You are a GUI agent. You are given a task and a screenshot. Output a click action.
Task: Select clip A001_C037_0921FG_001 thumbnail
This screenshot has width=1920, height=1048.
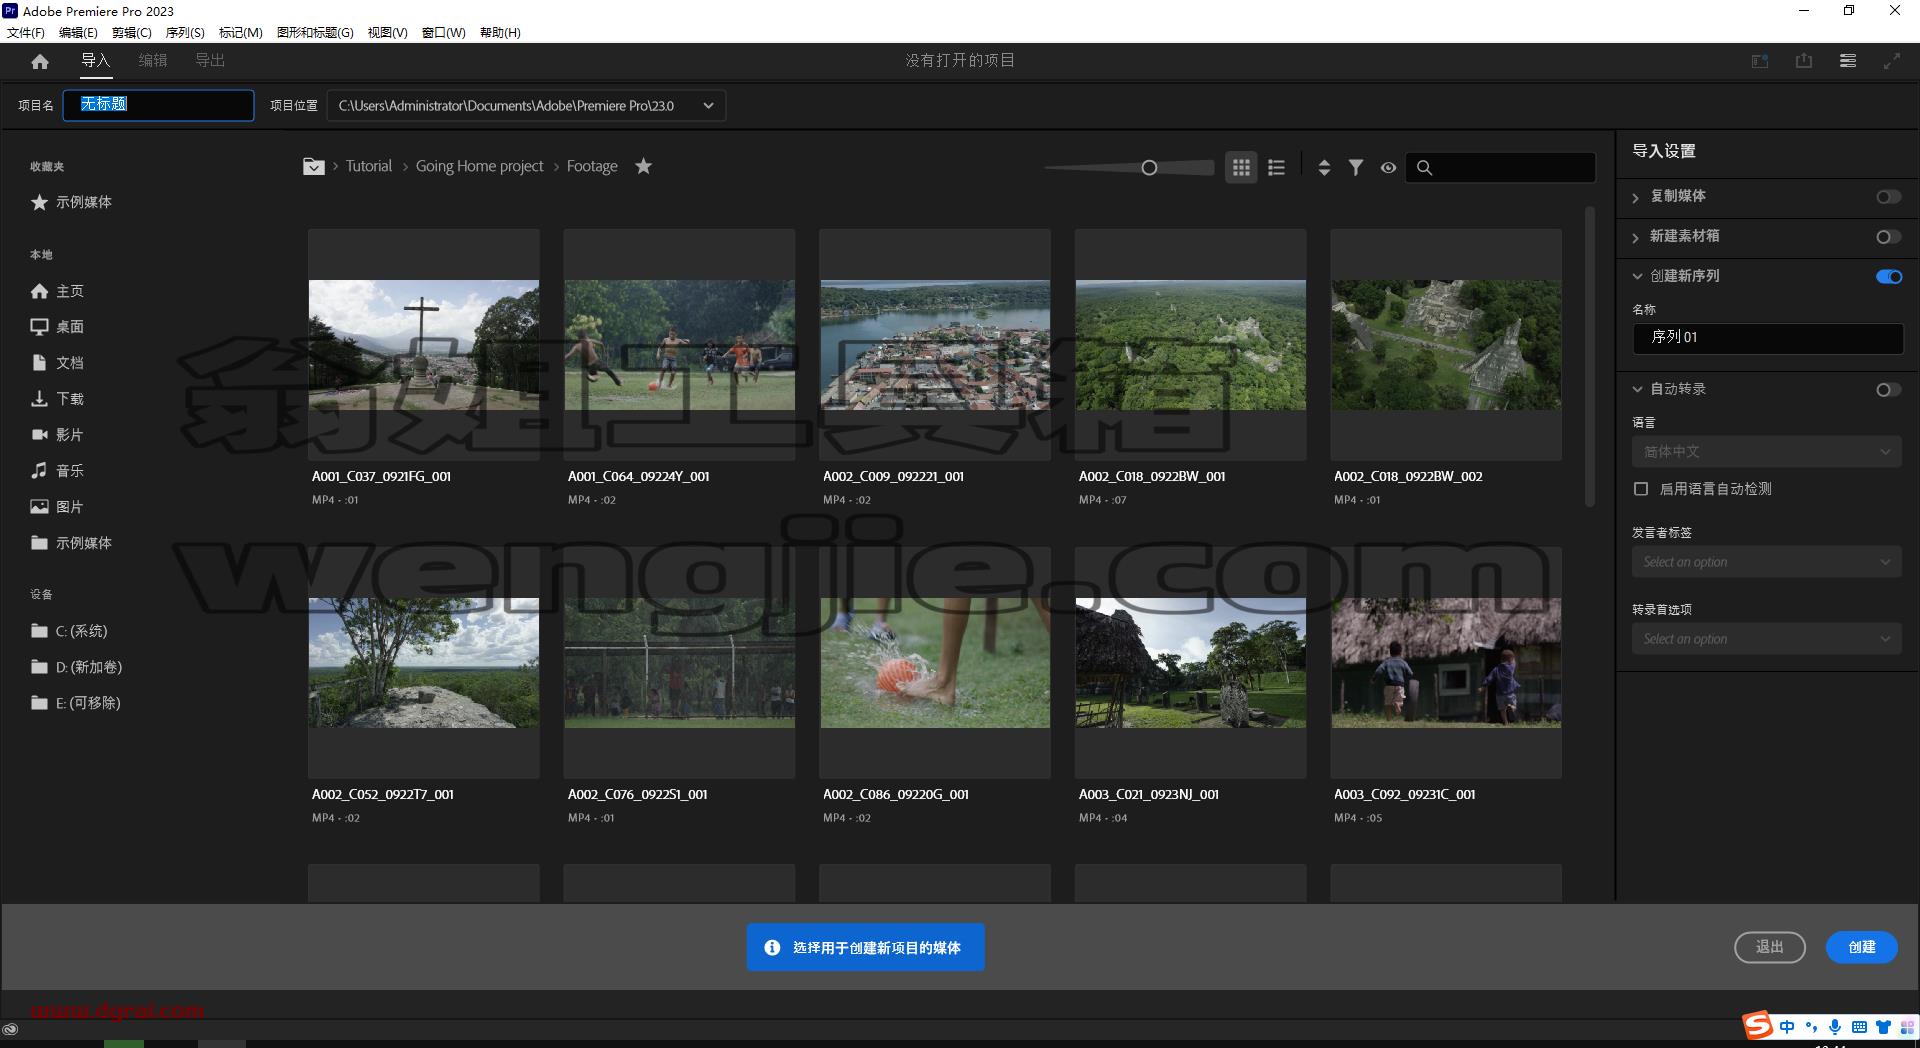424,345
